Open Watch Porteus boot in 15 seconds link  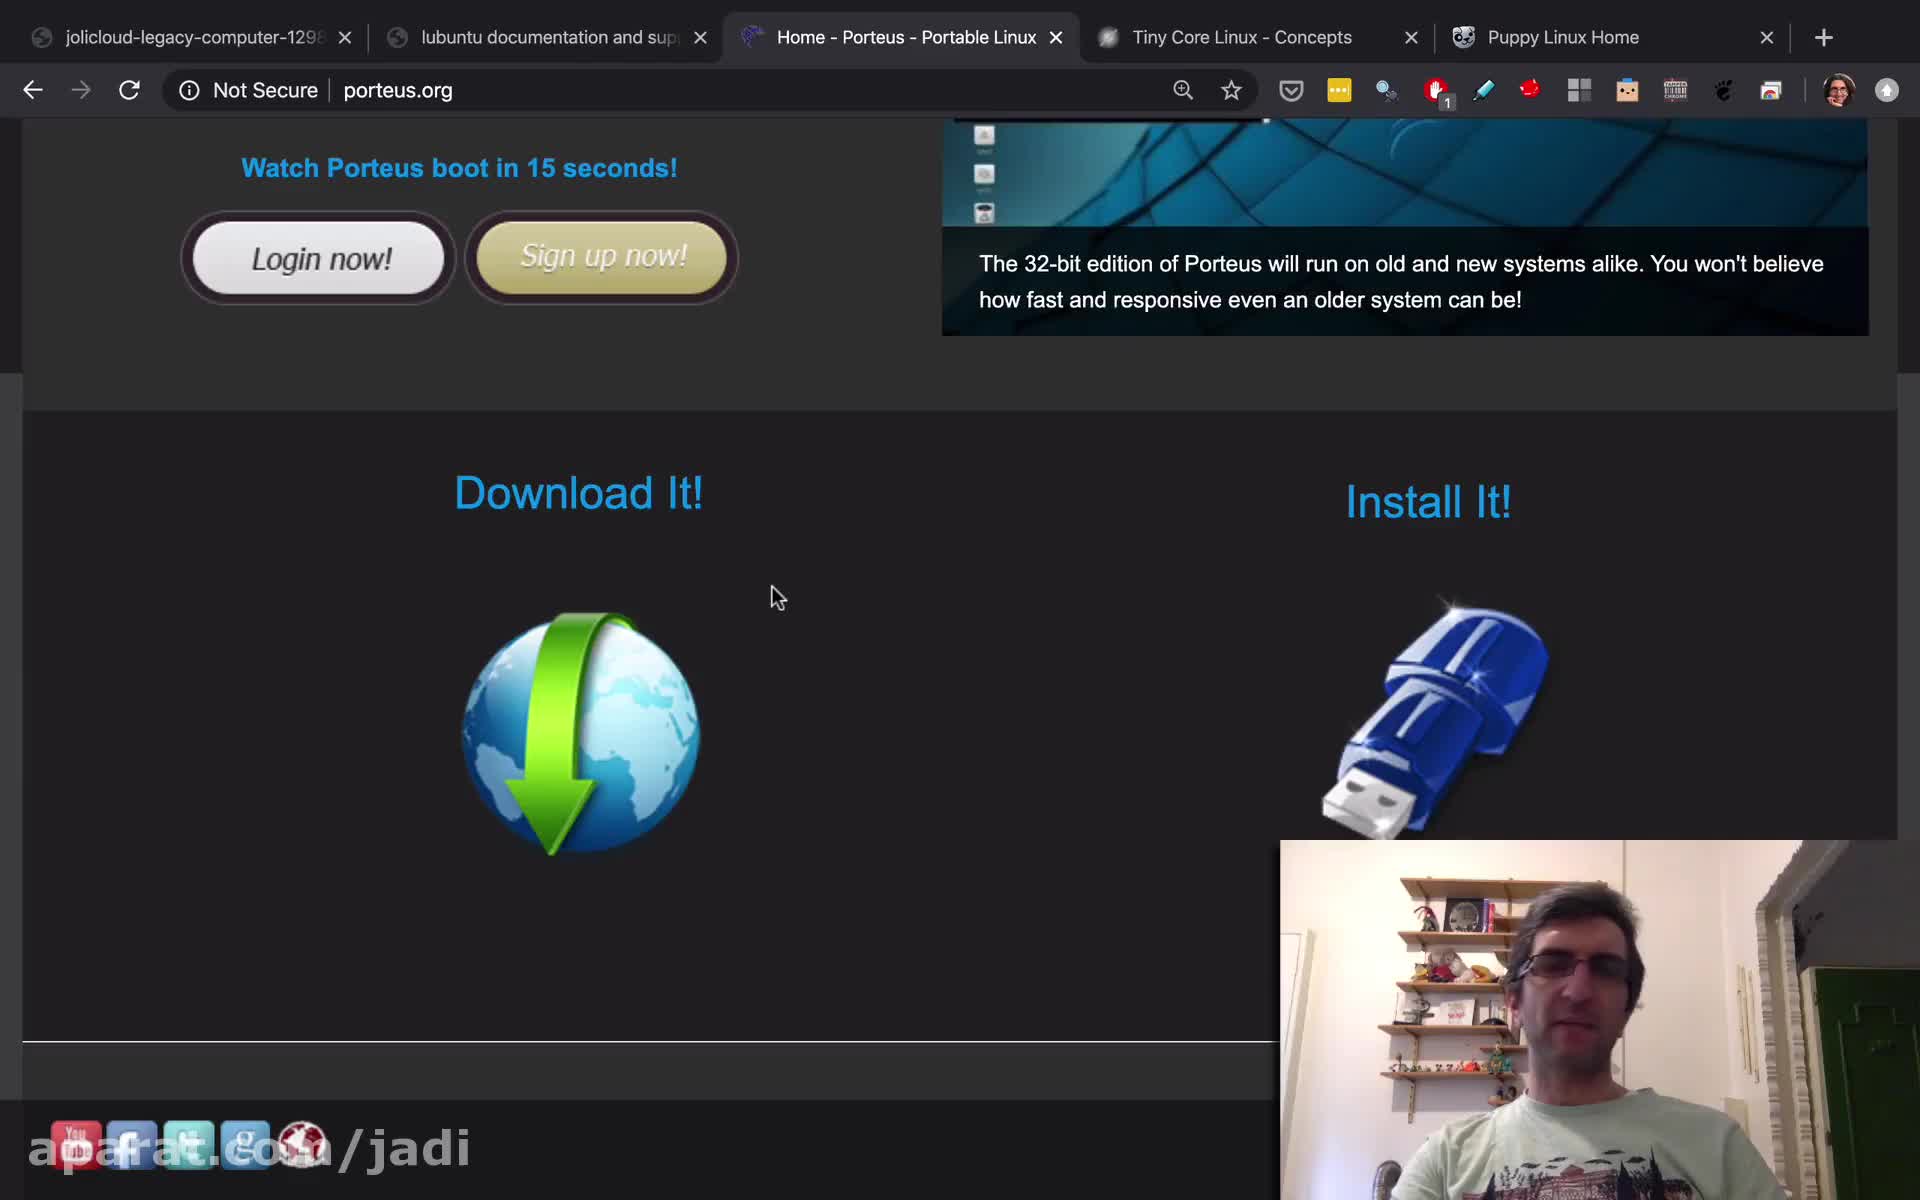point(459,168)
